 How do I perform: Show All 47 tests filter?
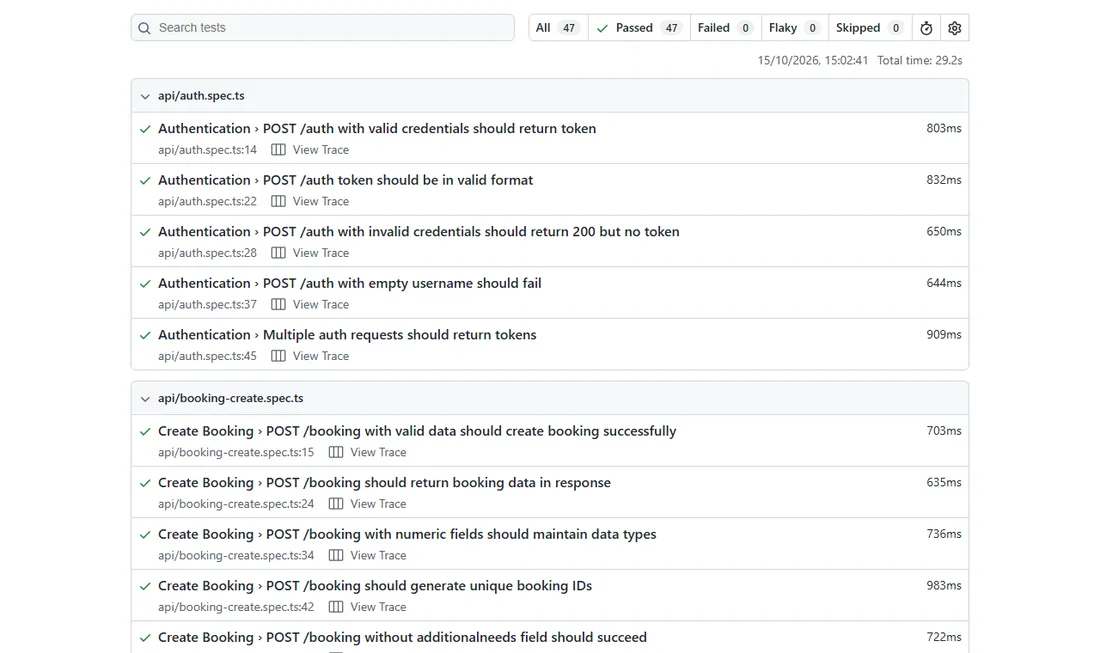point(558,28)
